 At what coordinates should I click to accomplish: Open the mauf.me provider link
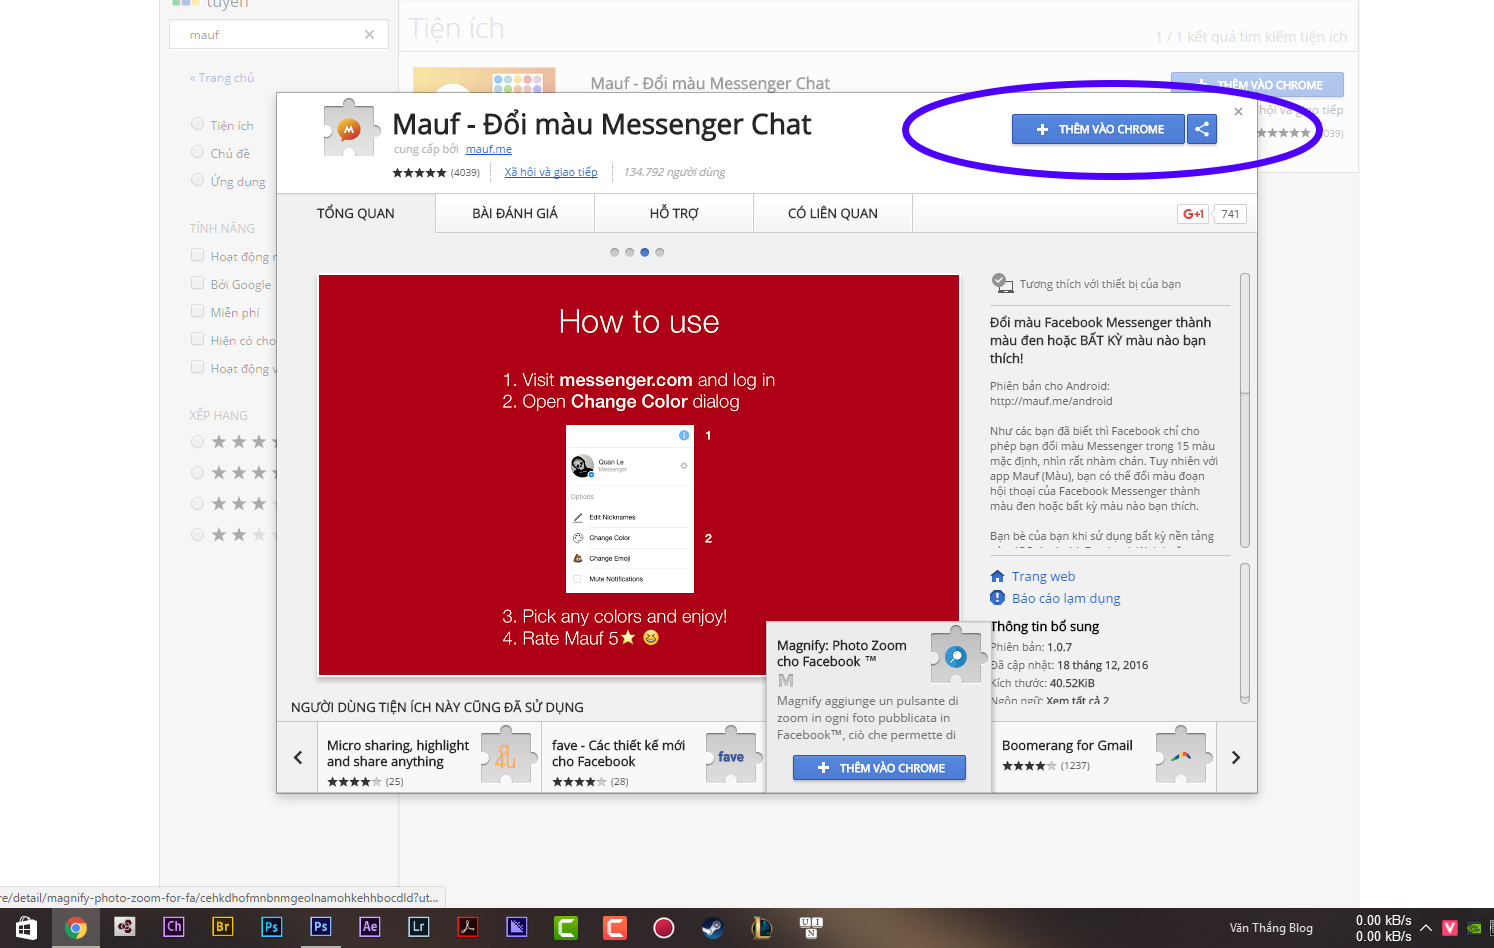tap(488, 149)
